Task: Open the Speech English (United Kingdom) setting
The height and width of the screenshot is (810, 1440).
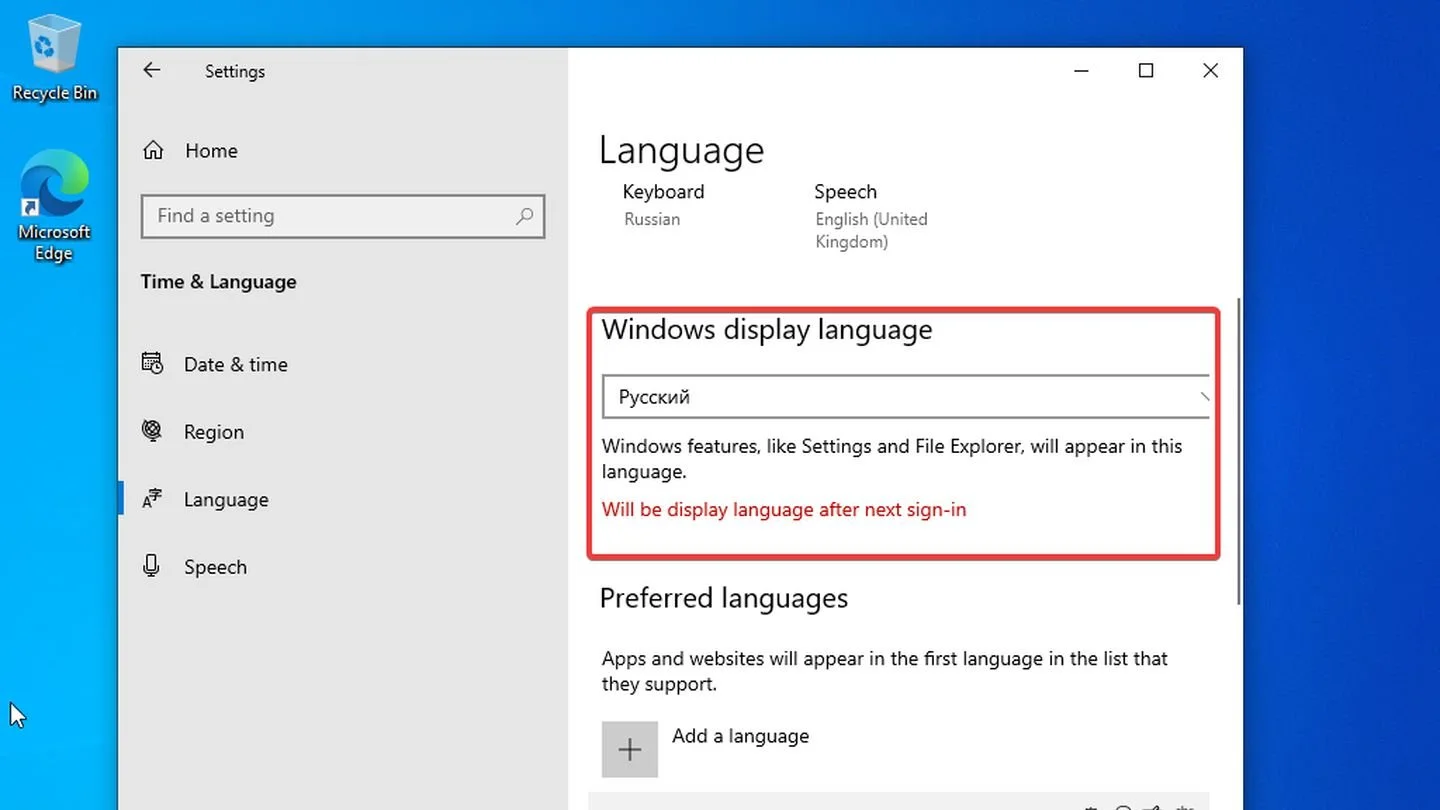Action: [871, 216]
